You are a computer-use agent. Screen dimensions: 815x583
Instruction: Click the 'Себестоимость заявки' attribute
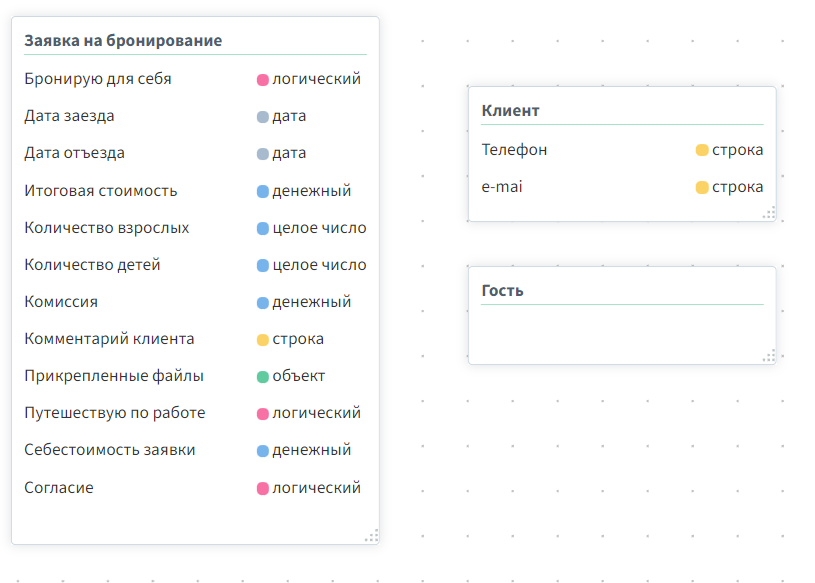[109, 450]
